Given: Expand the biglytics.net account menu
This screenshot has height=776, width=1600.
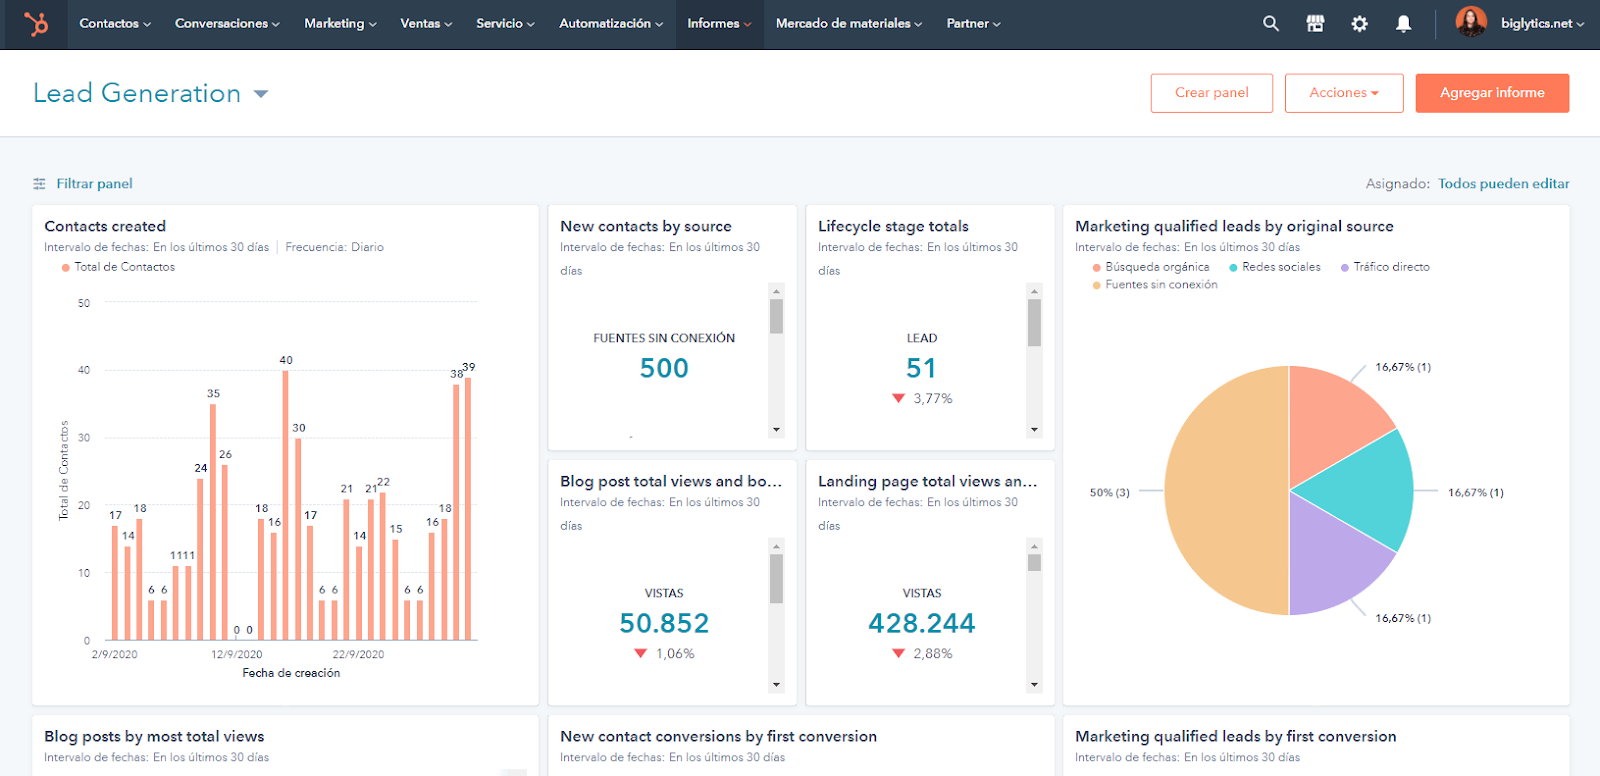Looking at the screenshot, I should [x=1541, y=24].
